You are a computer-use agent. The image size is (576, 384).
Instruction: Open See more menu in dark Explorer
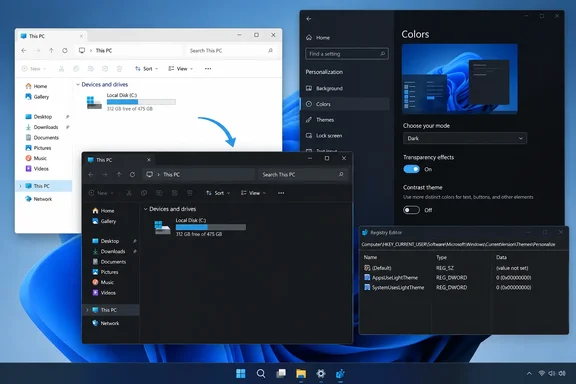pyautogui.click(x=281, y=193)
